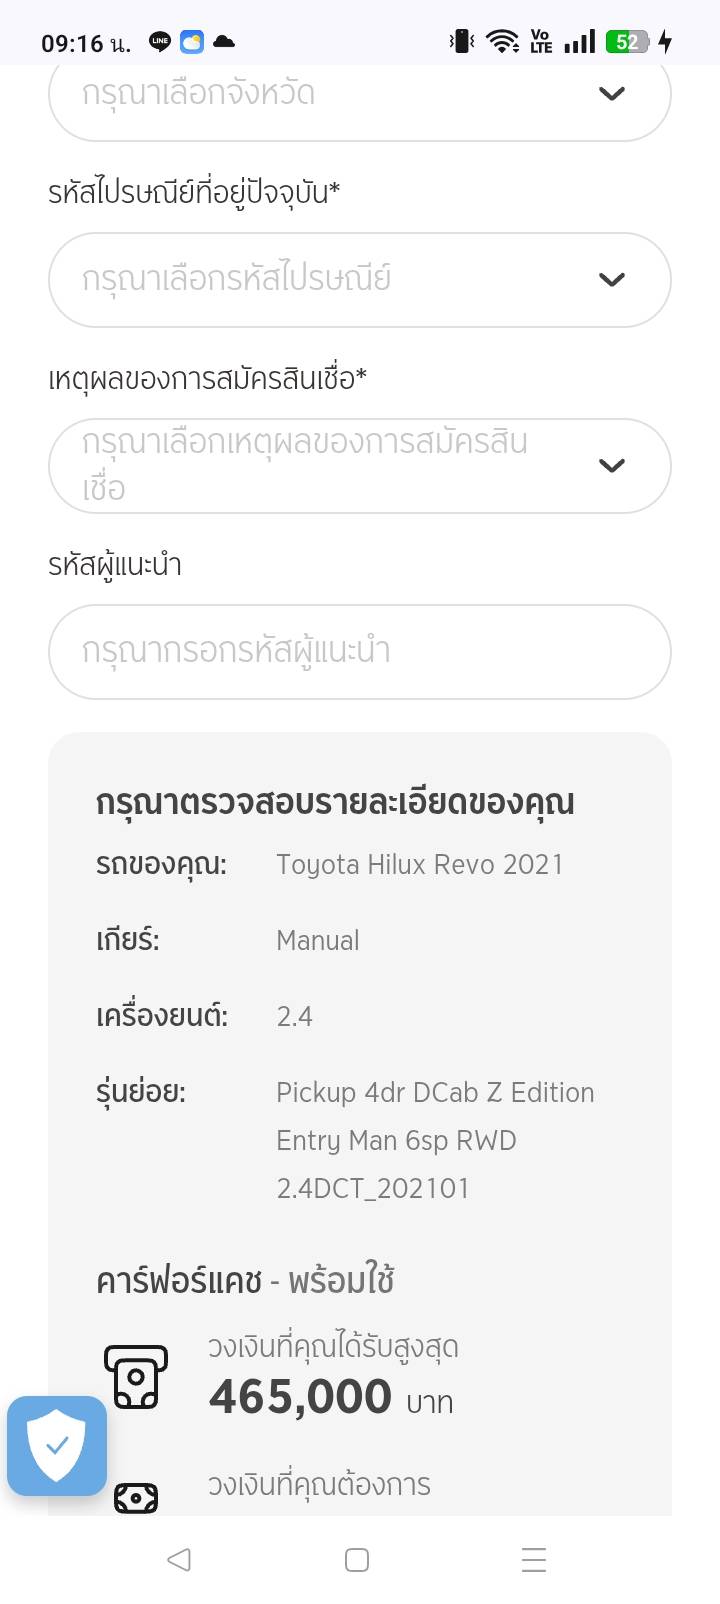Tap the vibrate mode icon in status bar

click(x=461, y=42)
